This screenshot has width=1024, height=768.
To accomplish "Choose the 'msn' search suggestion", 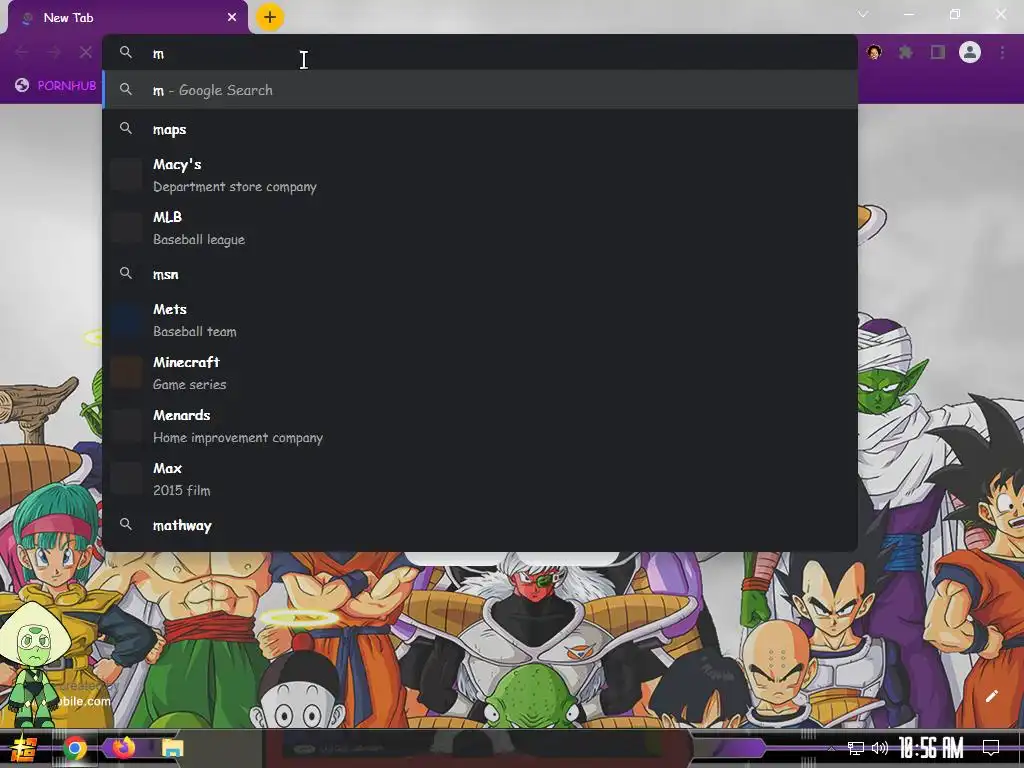I will click(x=479, y=274).
